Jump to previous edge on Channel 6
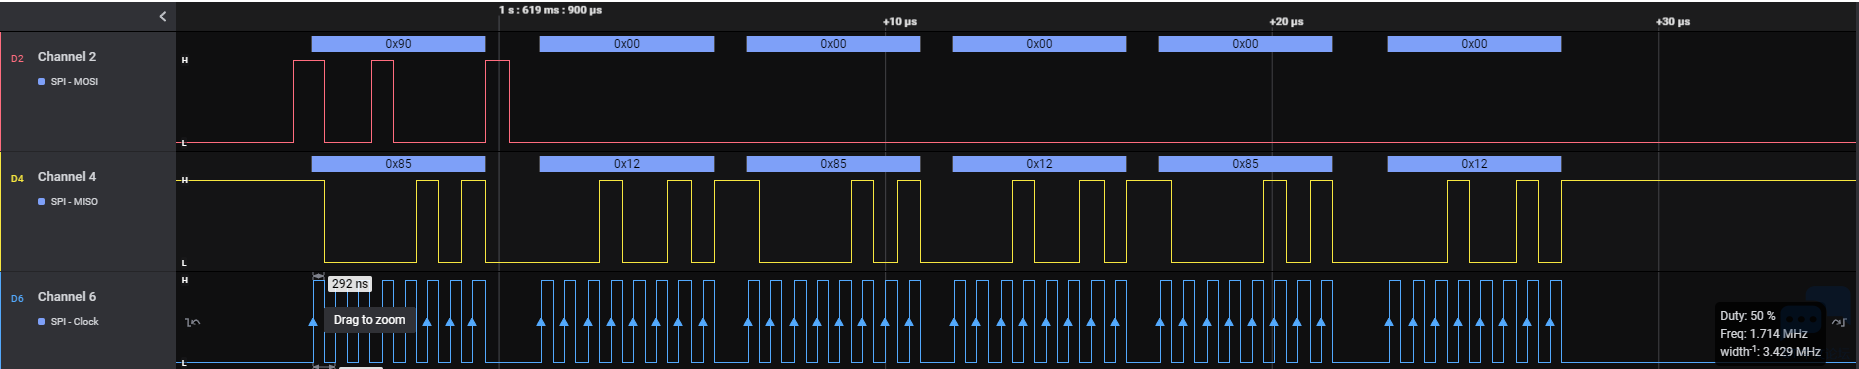The height and width of the screenshot is (369, 1859). pos(193,322)
